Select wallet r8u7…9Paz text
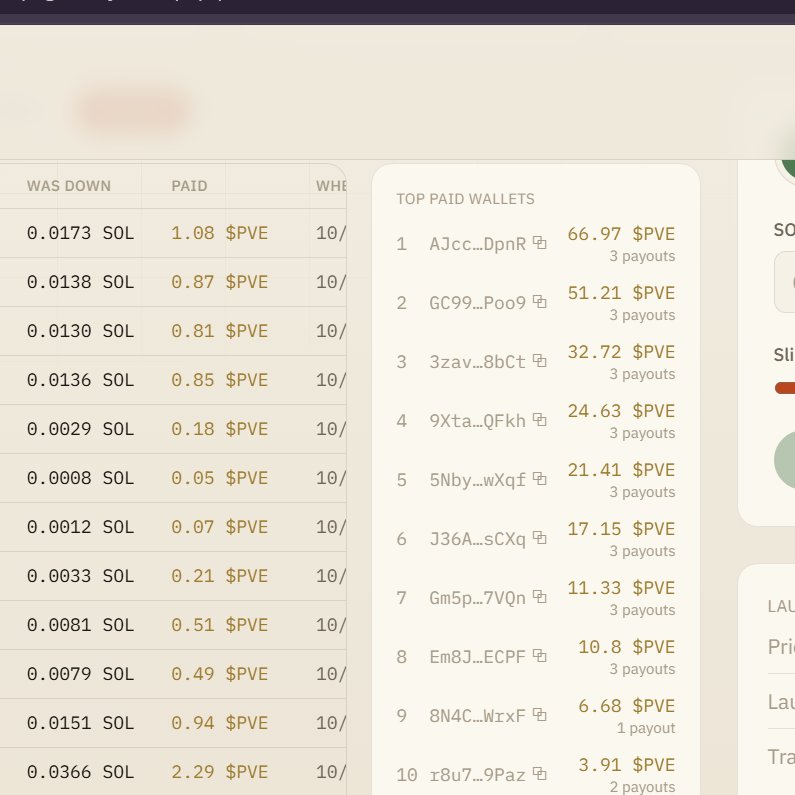 point(478,775)
